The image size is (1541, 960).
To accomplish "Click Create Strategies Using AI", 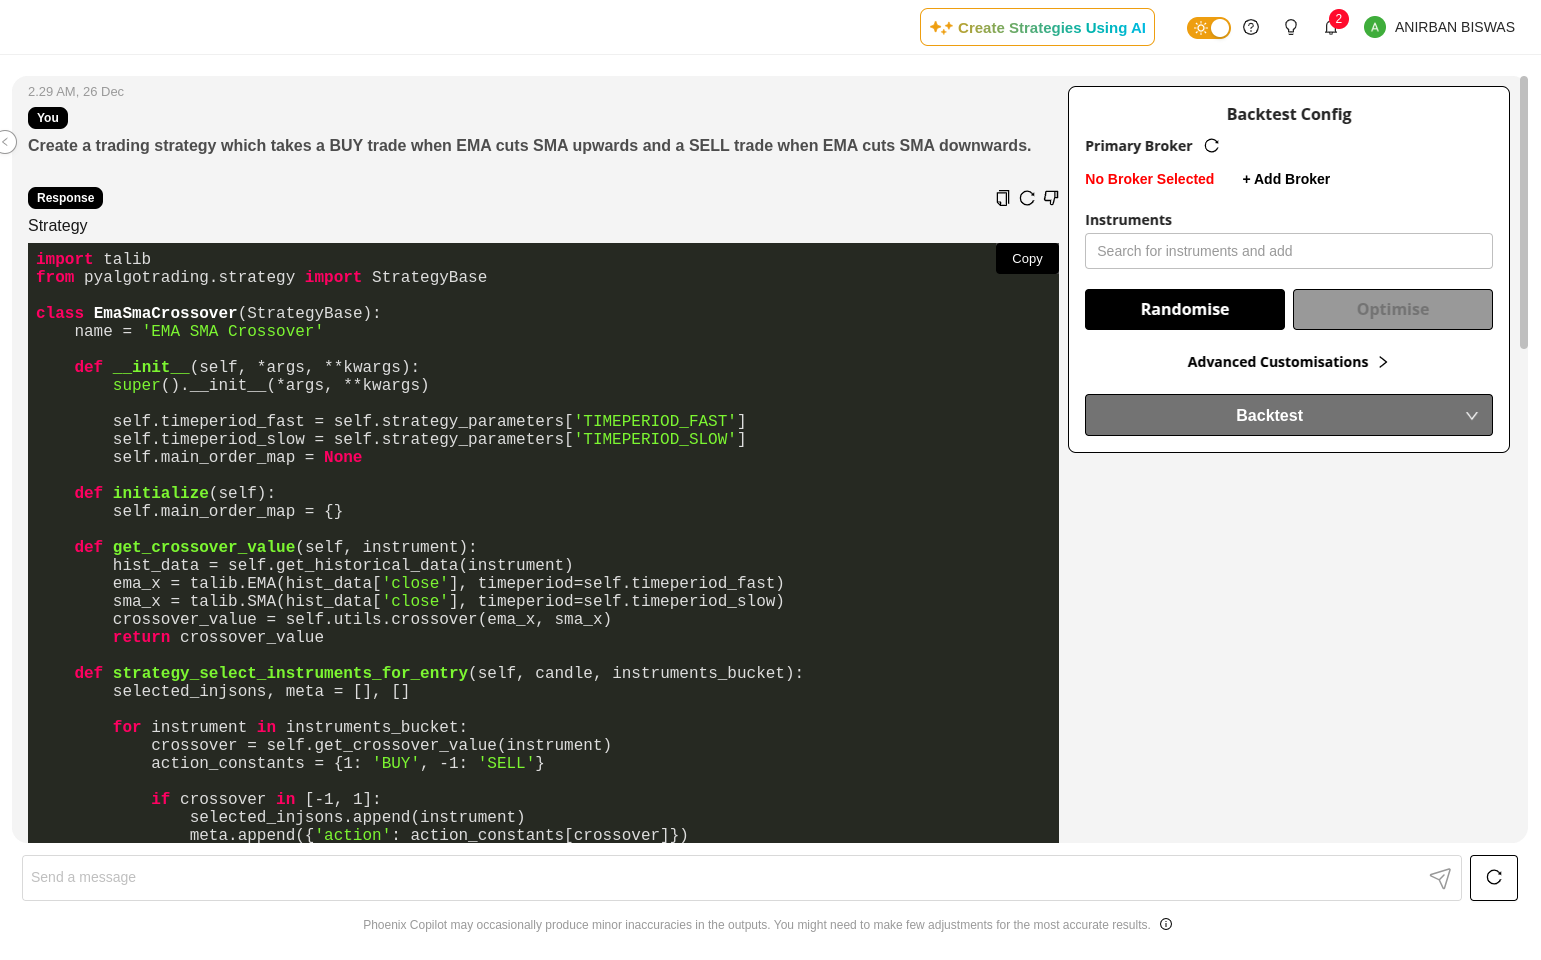I will [1037, 28].
